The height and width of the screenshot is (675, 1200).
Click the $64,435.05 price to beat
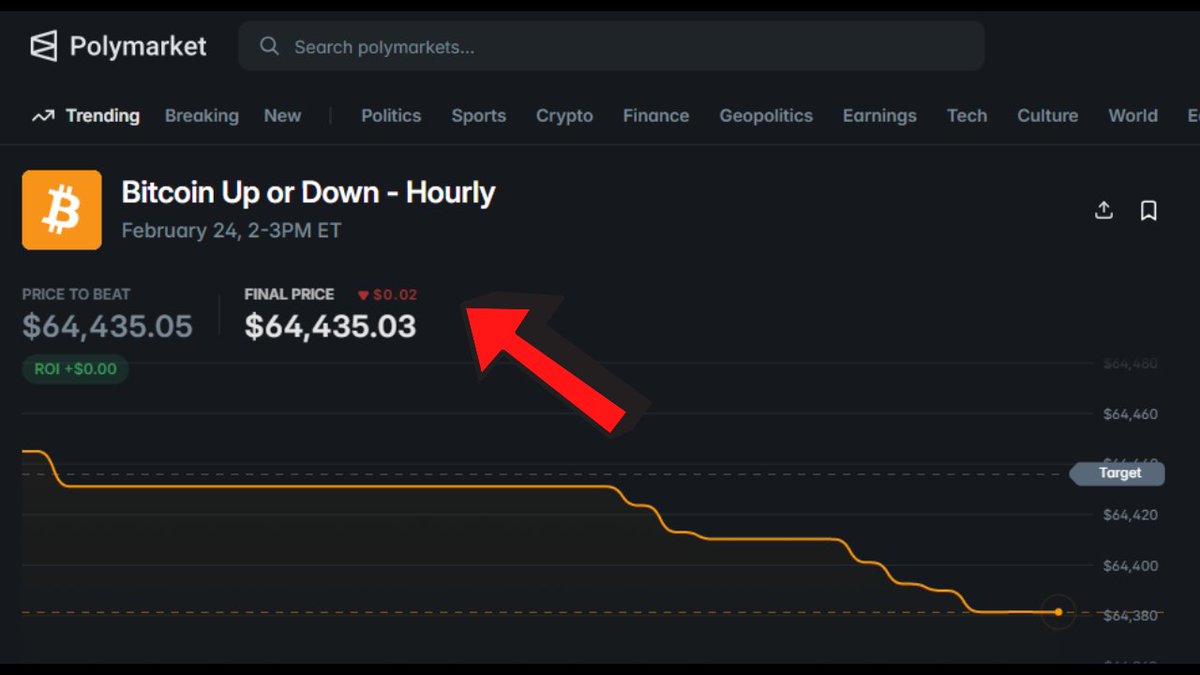pyautogui.click(x=107, y=326)
